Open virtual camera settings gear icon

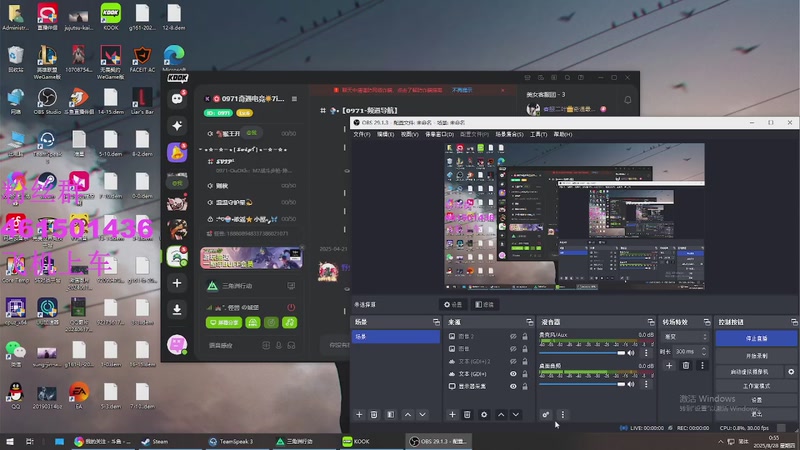pyautogui.click(x=791, y=372)
